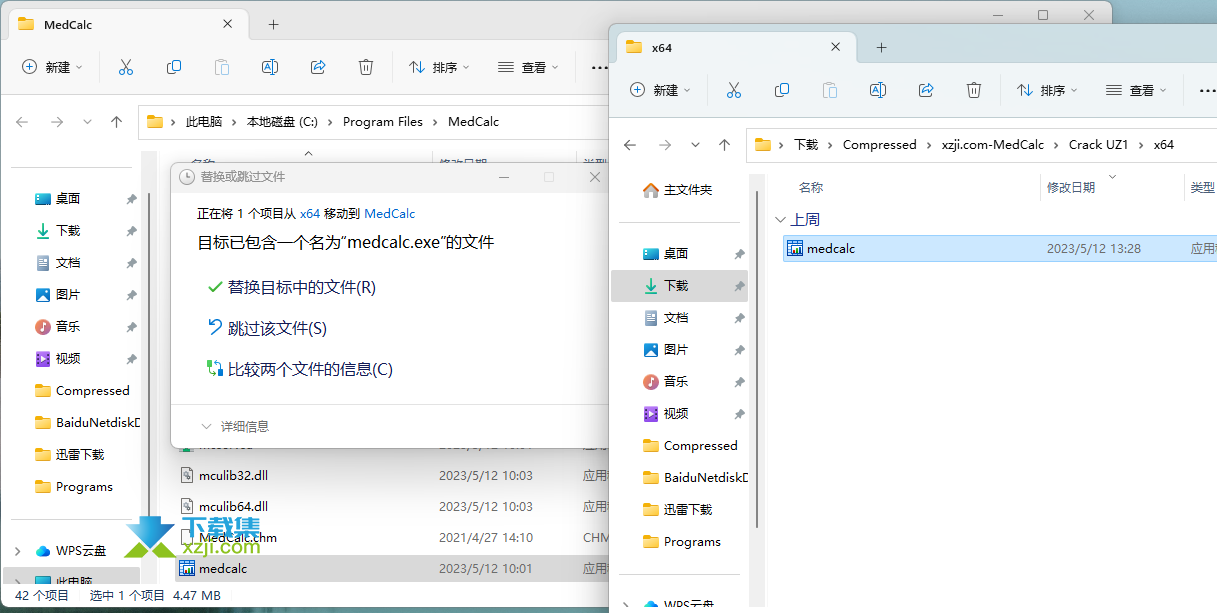Click Rename icon in MedCalc window toolbar
1217x613 pixels.
tap(270, 67)
